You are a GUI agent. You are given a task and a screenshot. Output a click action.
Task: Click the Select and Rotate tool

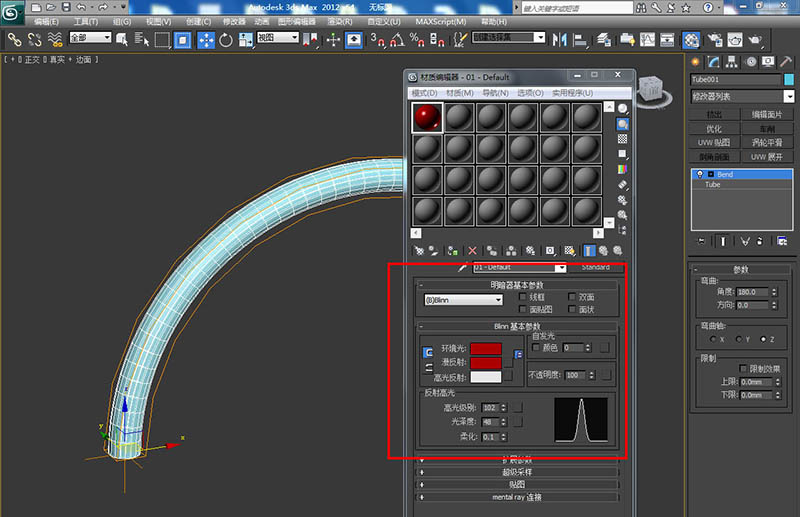point(227,40)
